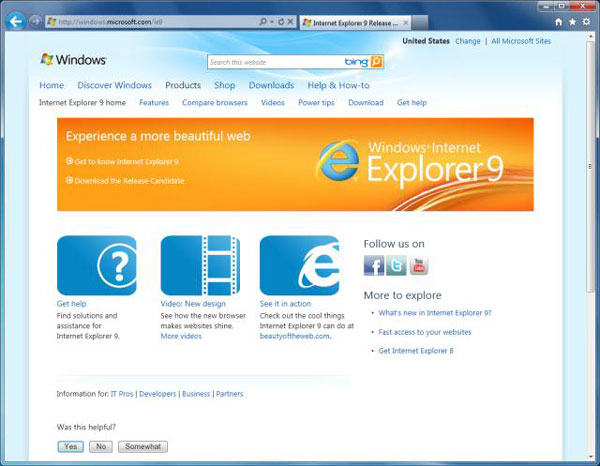Open What's new in Internet Explorer 9?
This screenshot has width=600, height=466.
tap(435, 313)
